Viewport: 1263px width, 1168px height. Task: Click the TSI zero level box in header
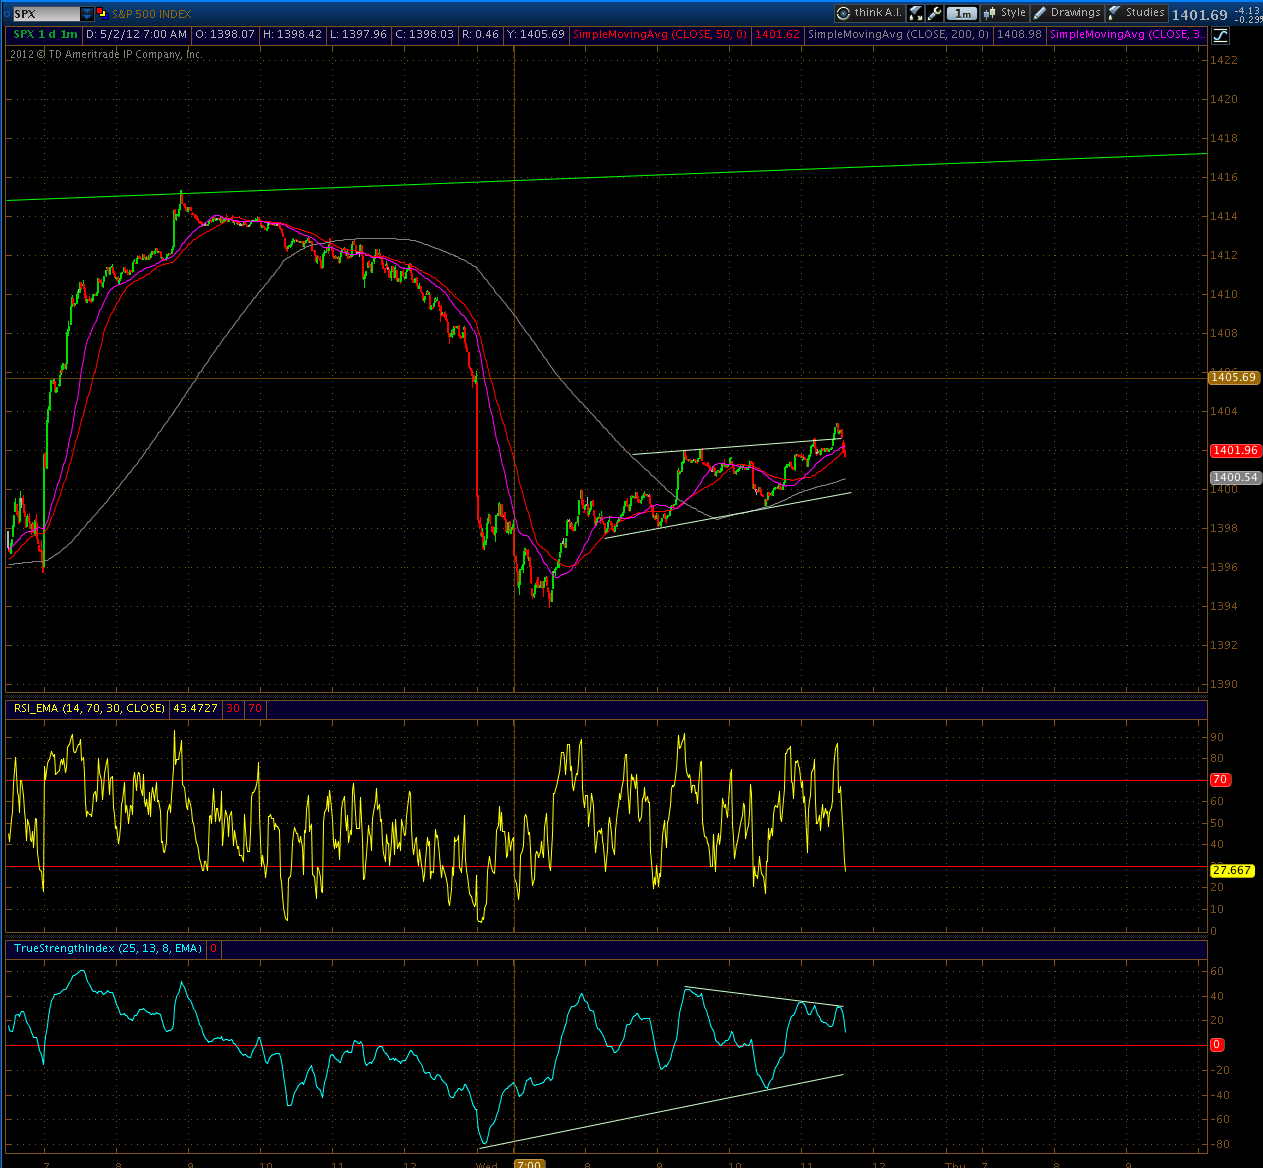point(214,948)
